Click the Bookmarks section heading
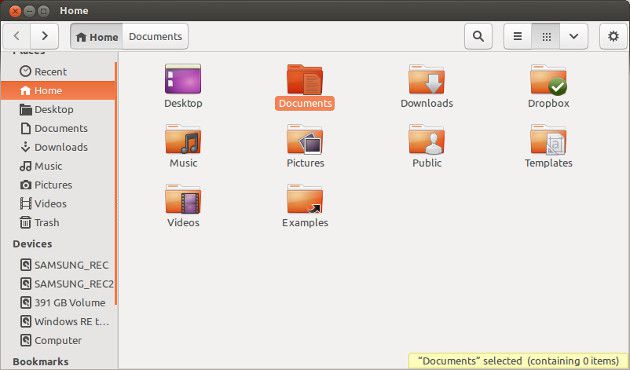Image resolution: width=630 pixels, height=370 pixels. pyautogui.click(x=40, y=362)
